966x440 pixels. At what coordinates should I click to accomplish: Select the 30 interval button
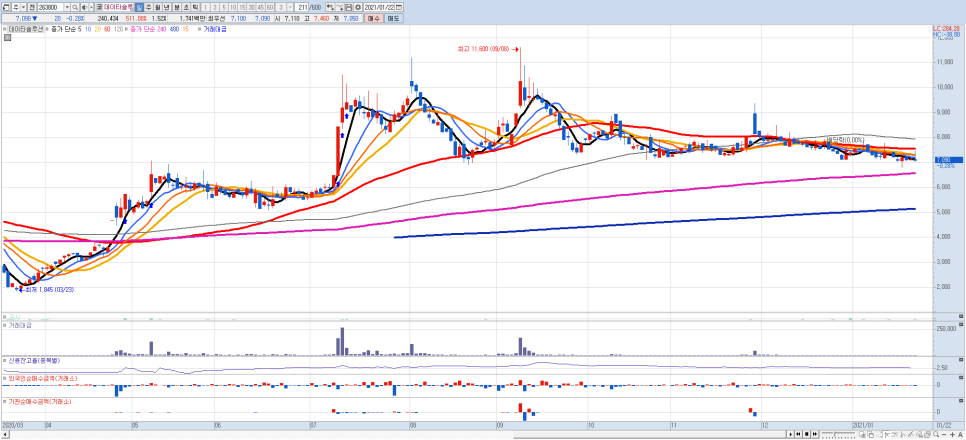click(x=251, y=7)
